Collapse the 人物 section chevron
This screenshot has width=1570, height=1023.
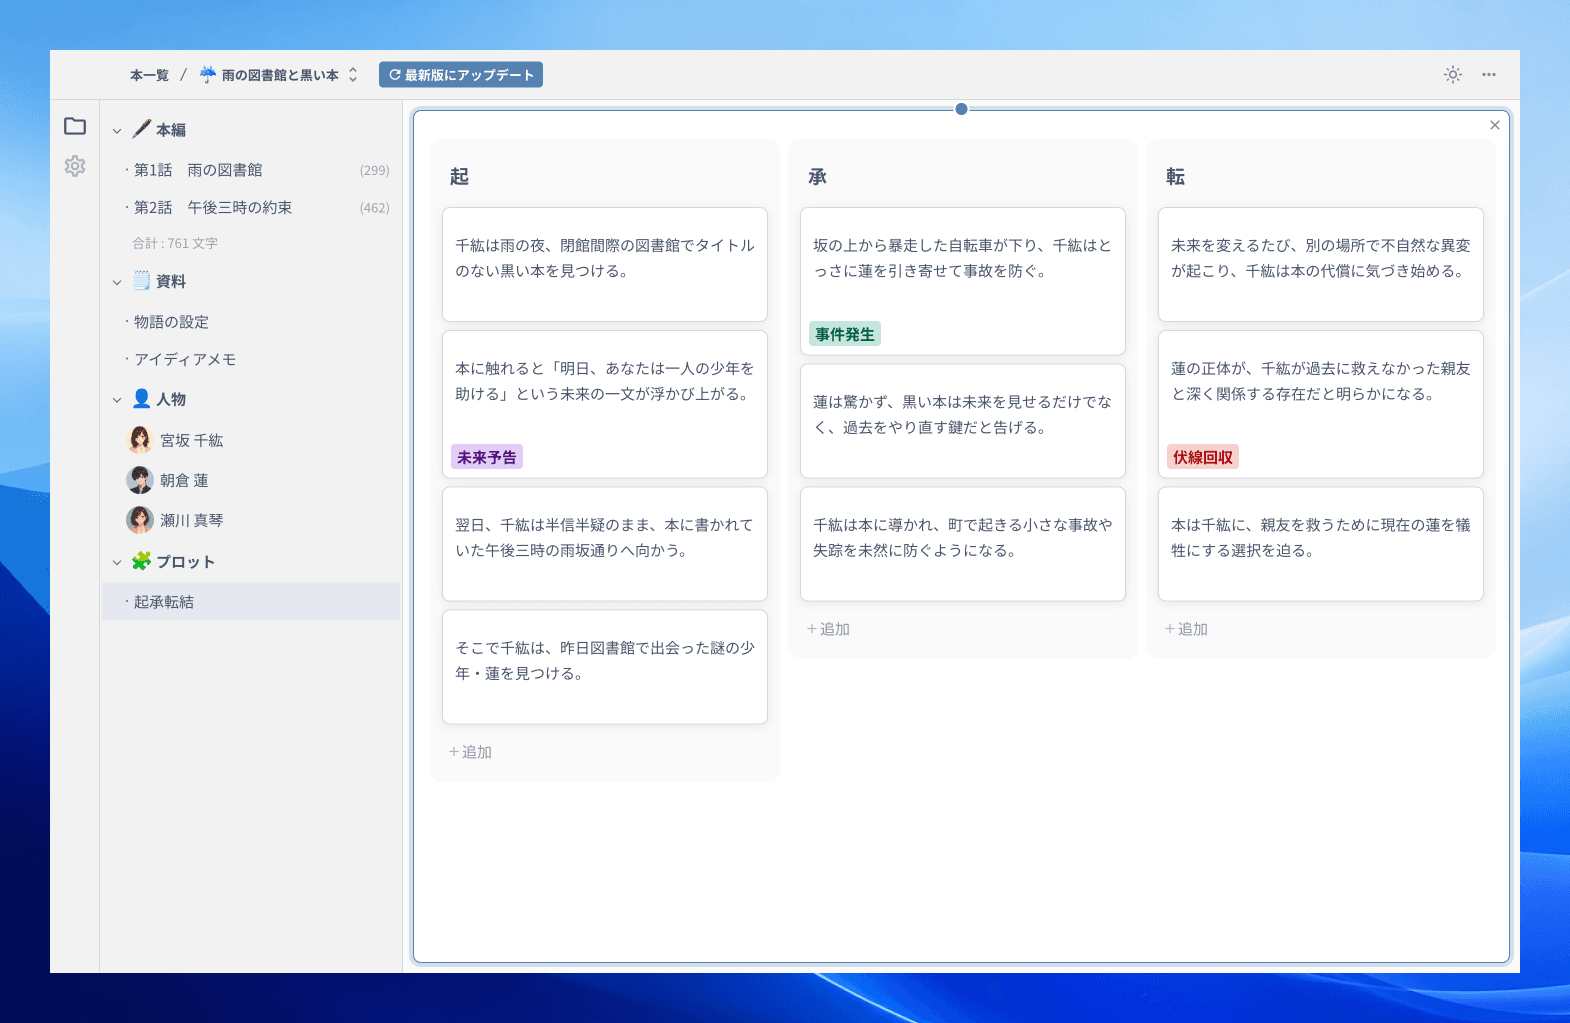(117, 400)
